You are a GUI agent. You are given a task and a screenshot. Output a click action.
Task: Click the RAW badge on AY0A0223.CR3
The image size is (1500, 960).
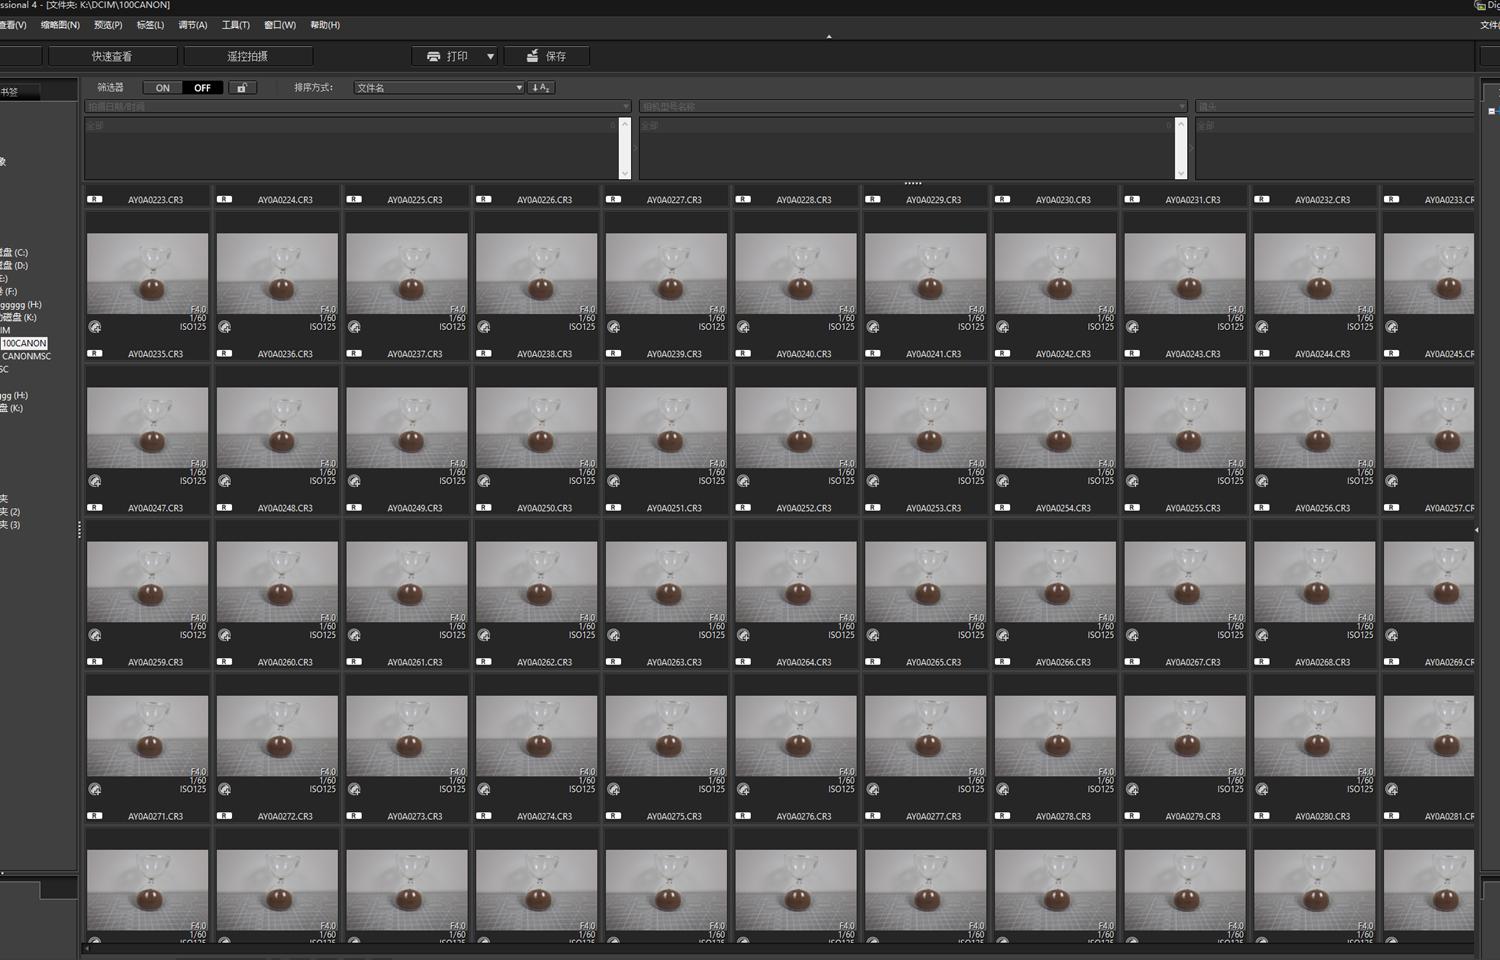(x=95, y=200)
